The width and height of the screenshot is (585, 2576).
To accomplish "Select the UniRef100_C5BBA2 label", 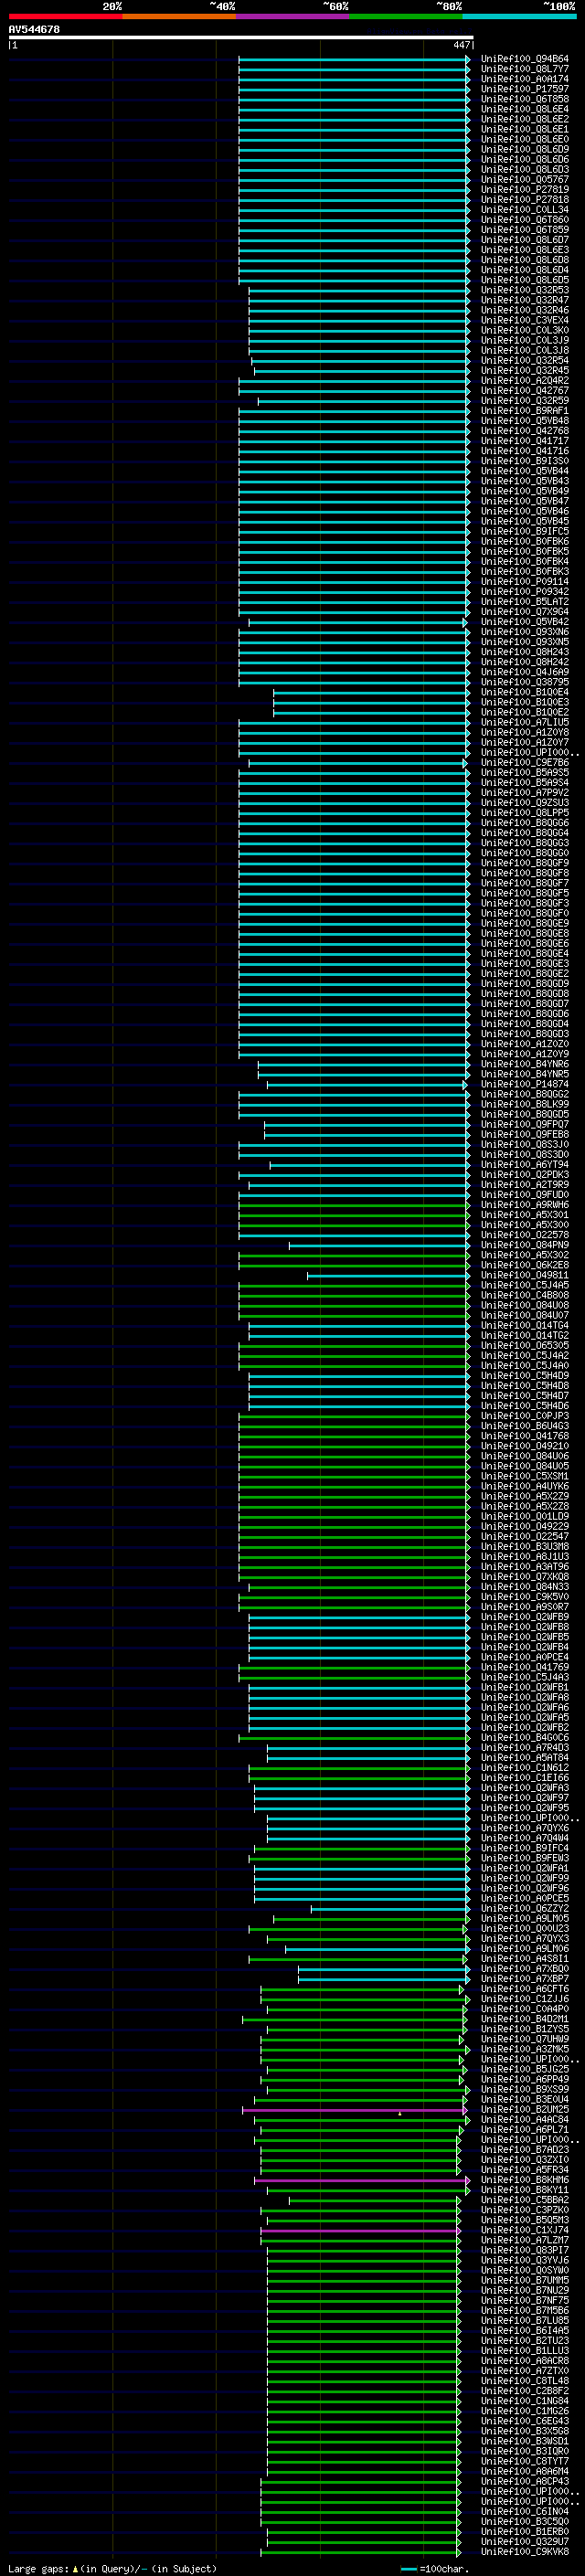I will point(524,2201).
